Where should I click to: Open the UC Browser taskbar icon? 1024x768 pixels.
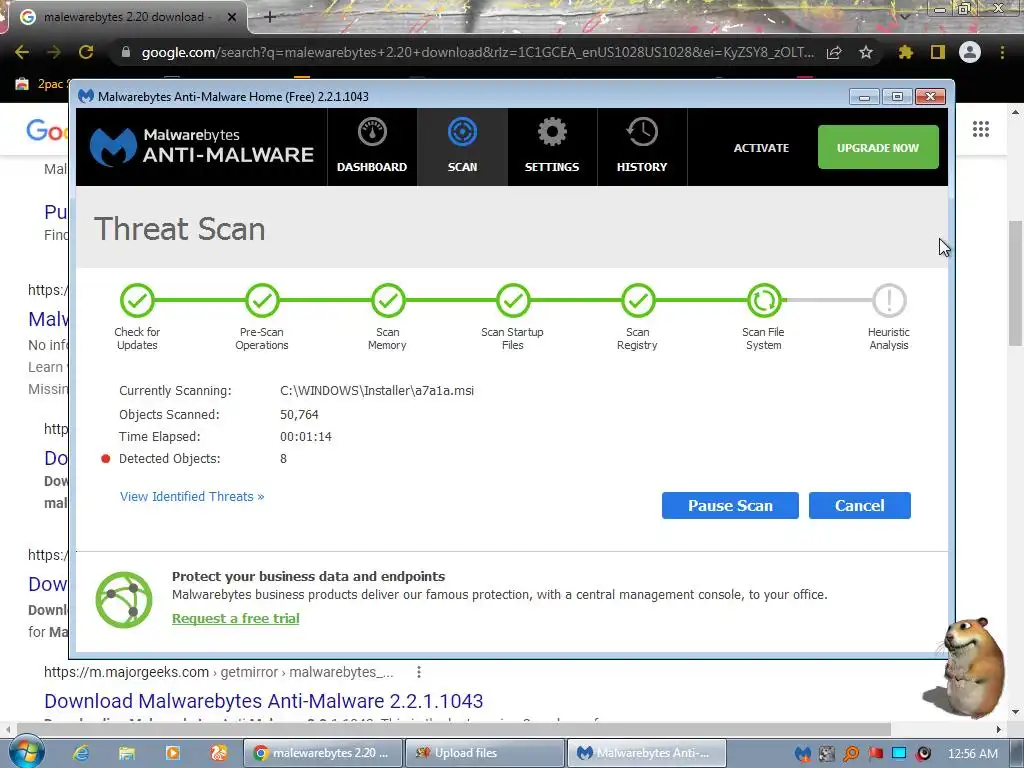(219, 753)
